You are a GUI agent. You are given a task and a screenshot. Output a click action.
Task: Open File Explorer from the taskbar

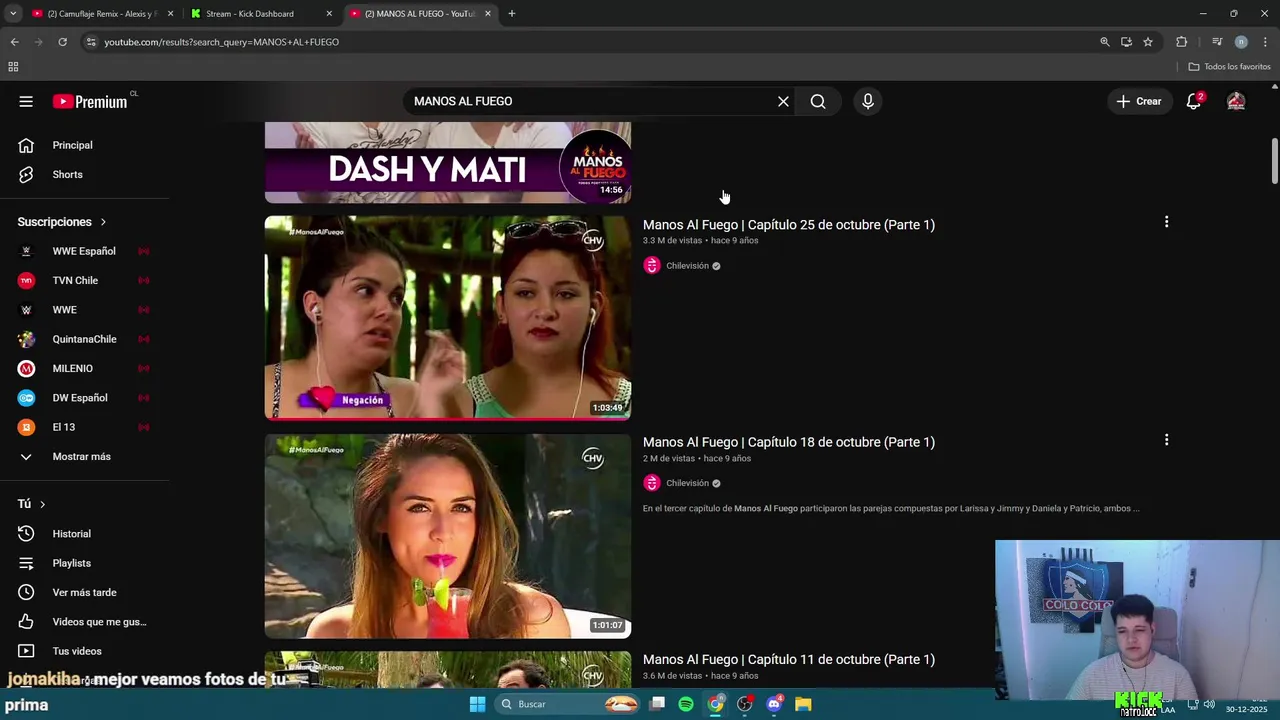(803, 704)
